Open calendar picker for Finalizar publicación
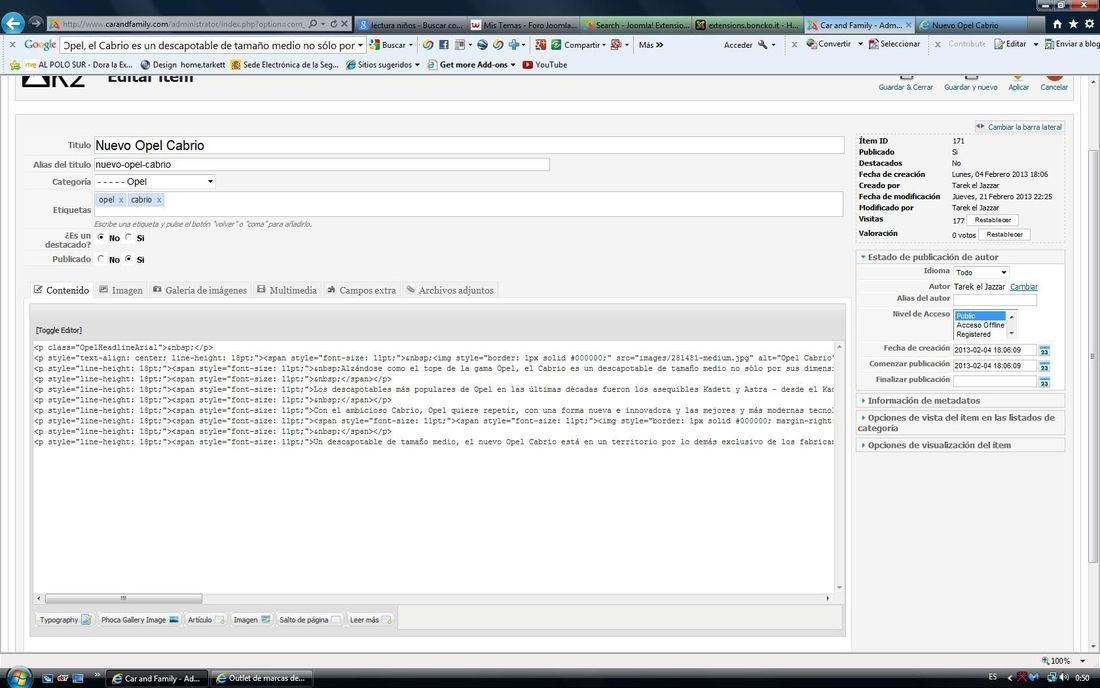 tap(1045, 382)
